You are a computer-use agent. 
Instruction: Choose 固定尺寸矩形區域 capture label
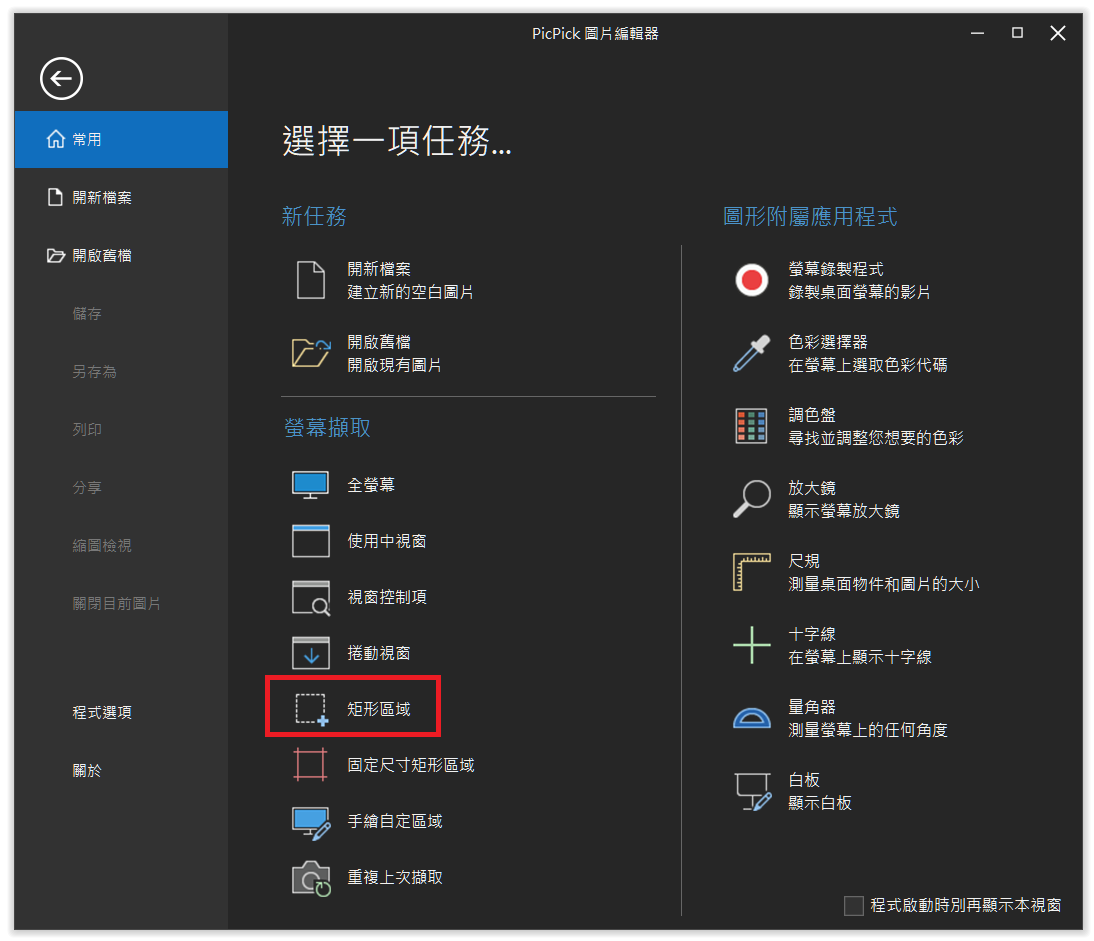(x=411, y=765)
